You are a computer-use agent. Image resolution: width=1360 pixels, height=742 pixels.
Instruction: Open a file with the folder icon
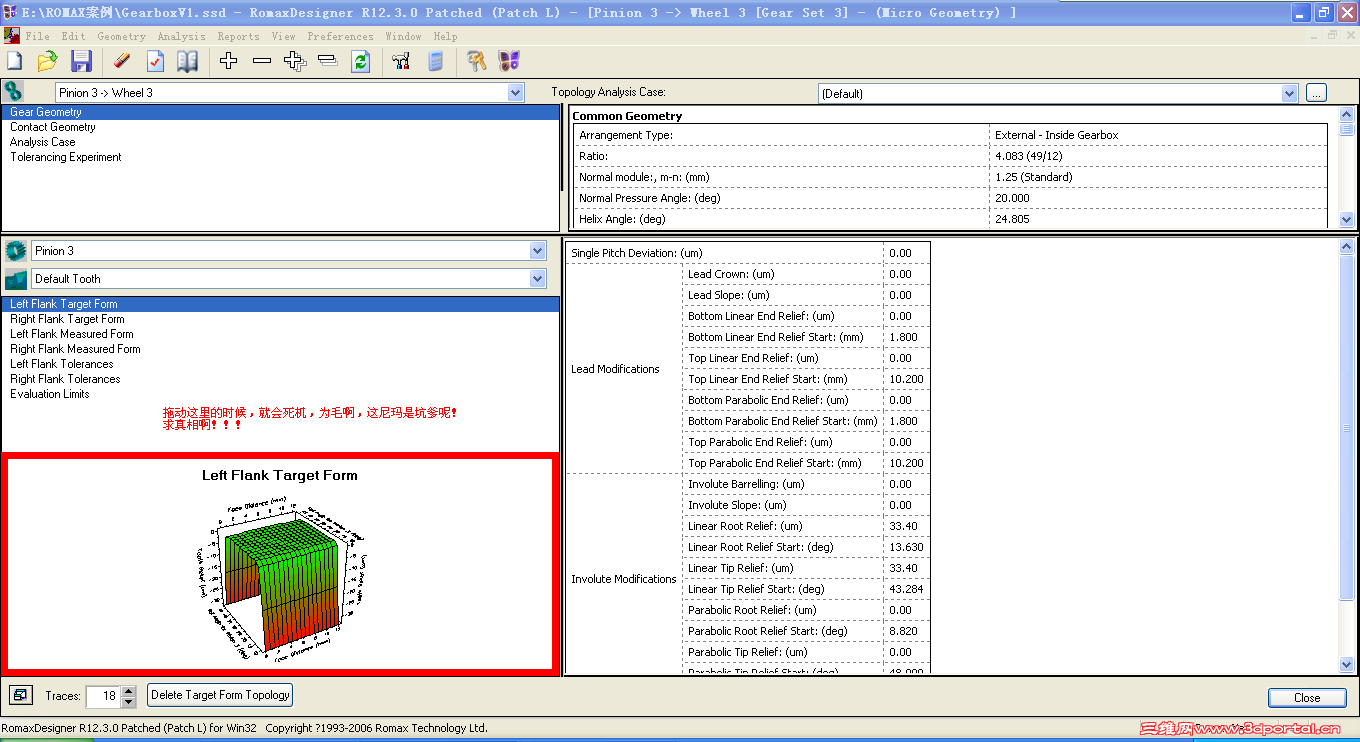[x=47, y=62]
